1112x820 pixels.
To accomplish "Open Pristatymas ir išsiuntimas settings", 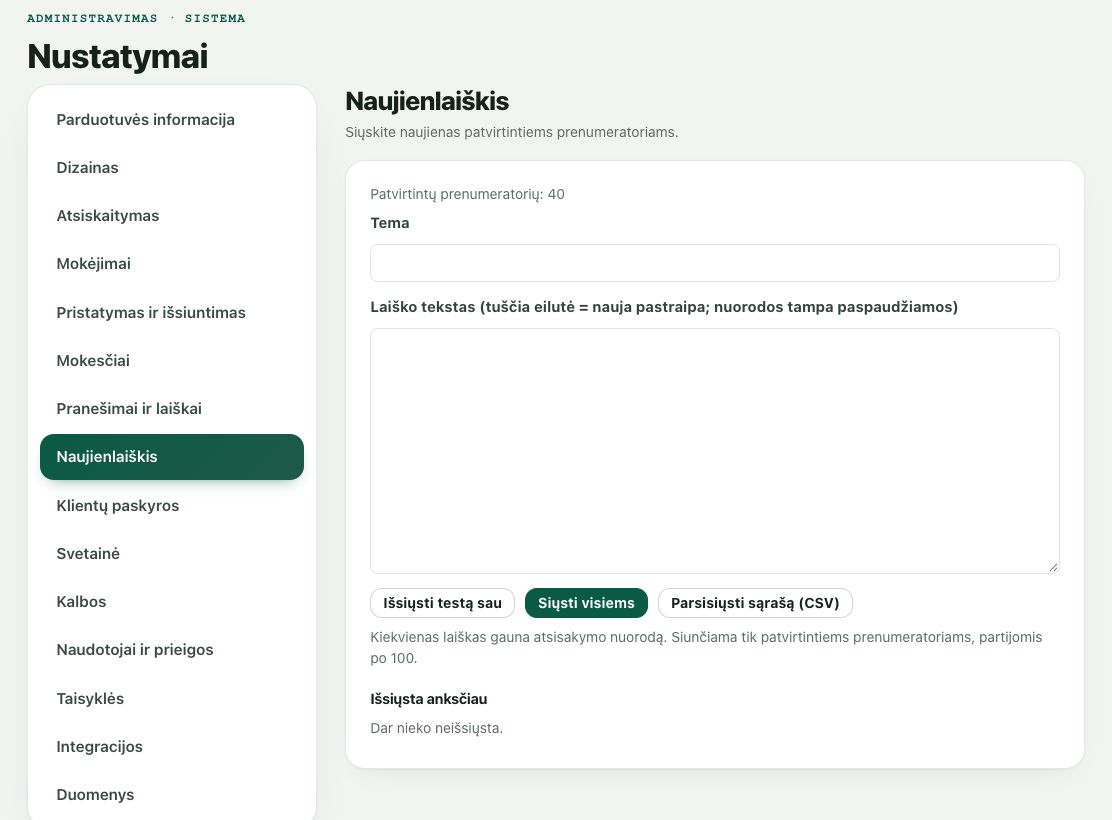I will point(172,313).
